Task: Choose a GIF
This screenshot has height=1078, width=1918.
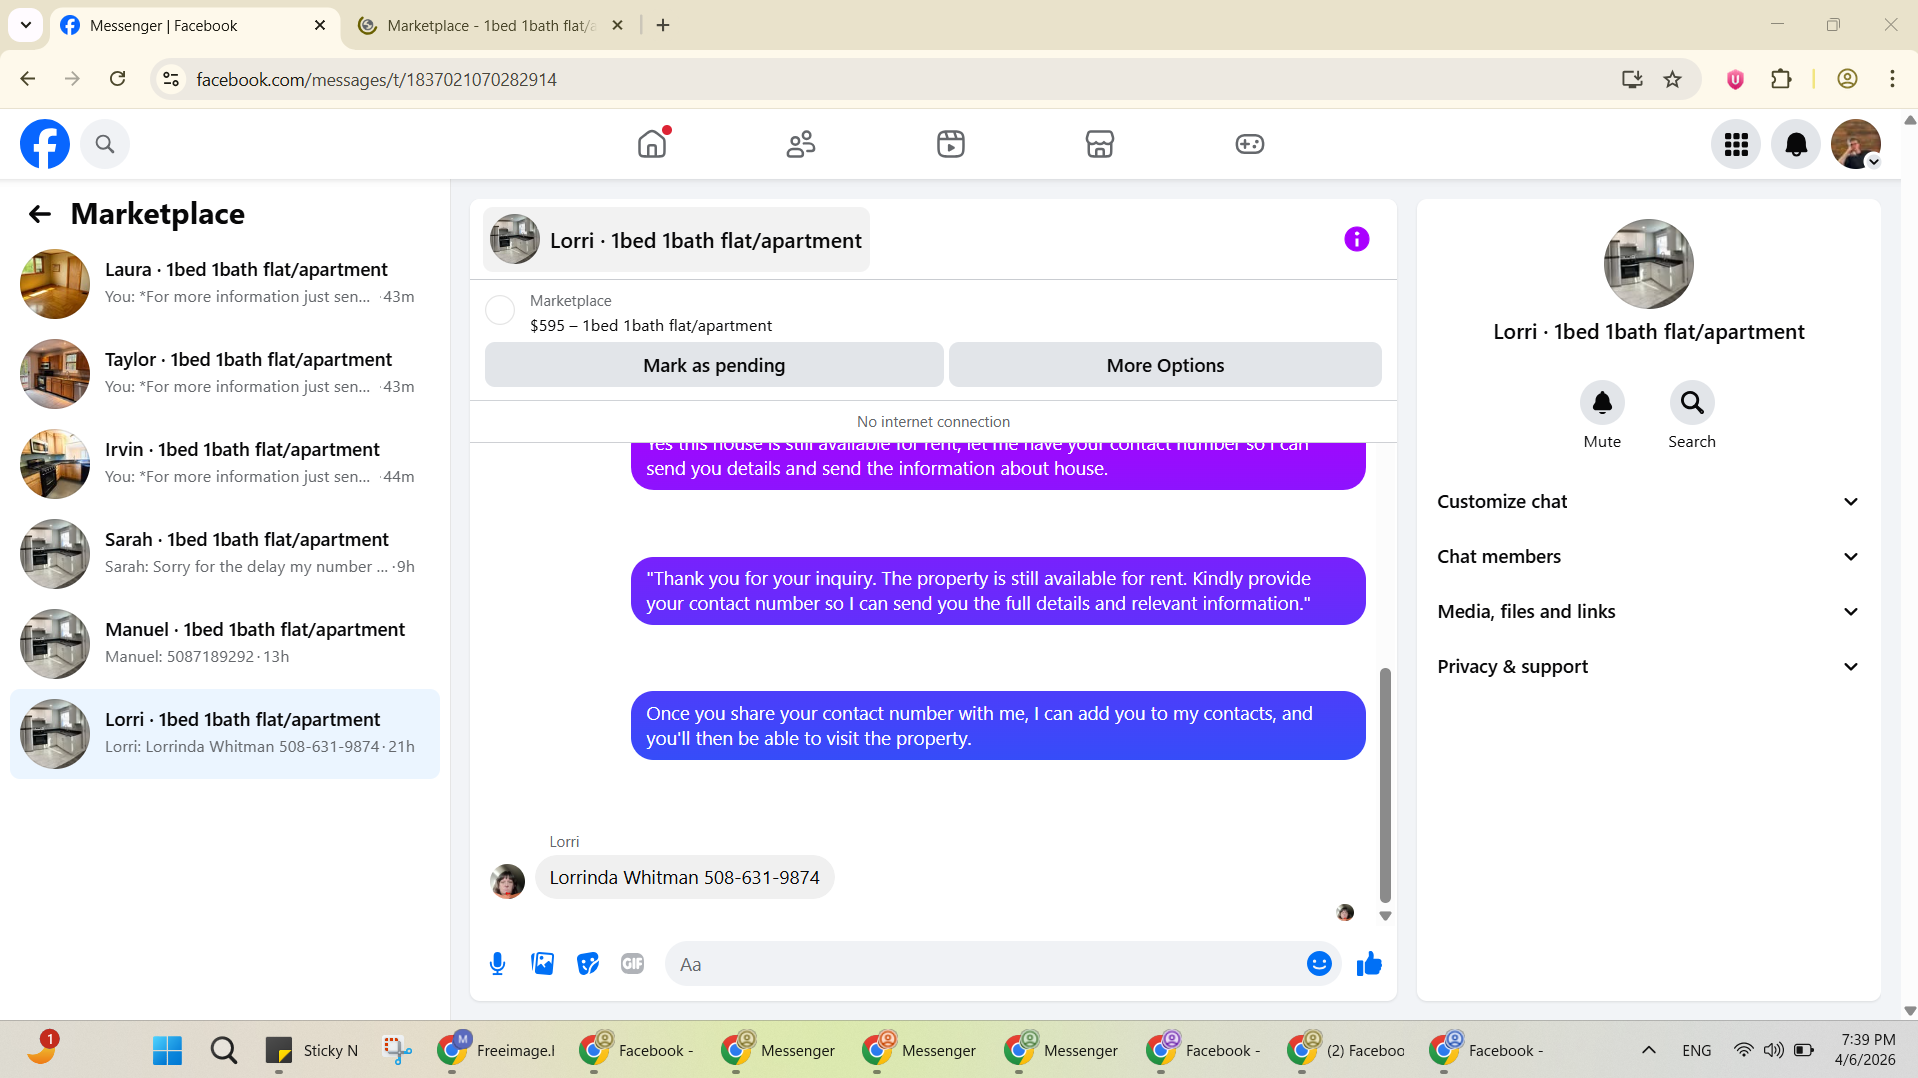Action: tap(632, 964)
